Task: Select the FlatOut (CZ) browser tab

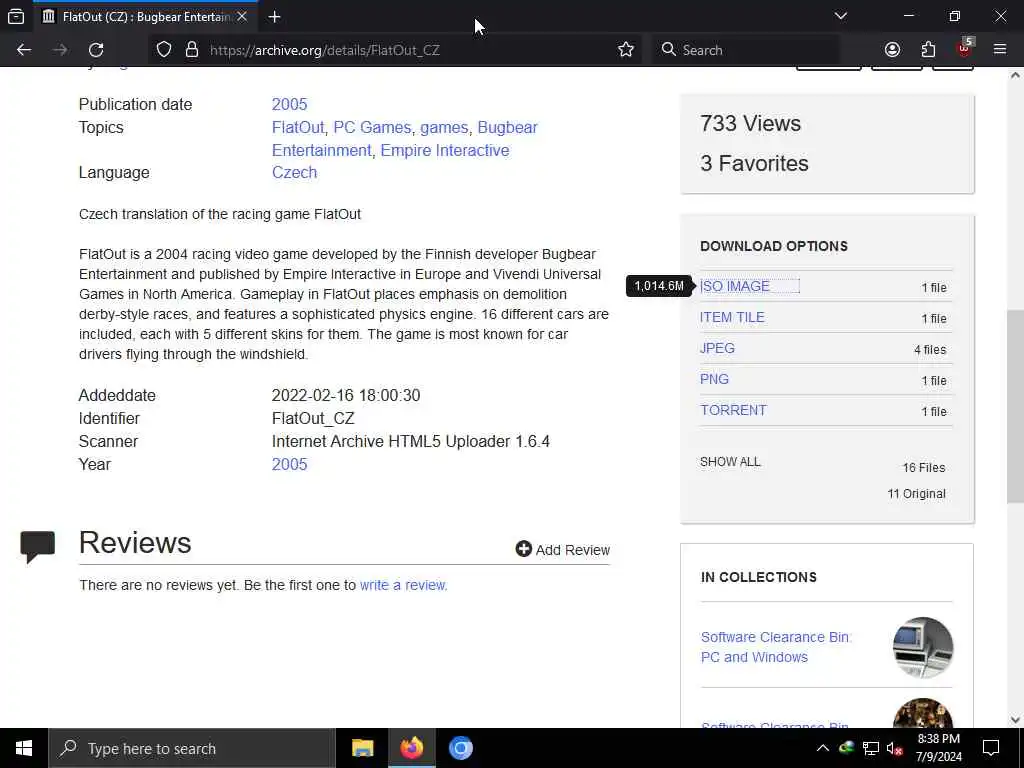Action: 145,17
